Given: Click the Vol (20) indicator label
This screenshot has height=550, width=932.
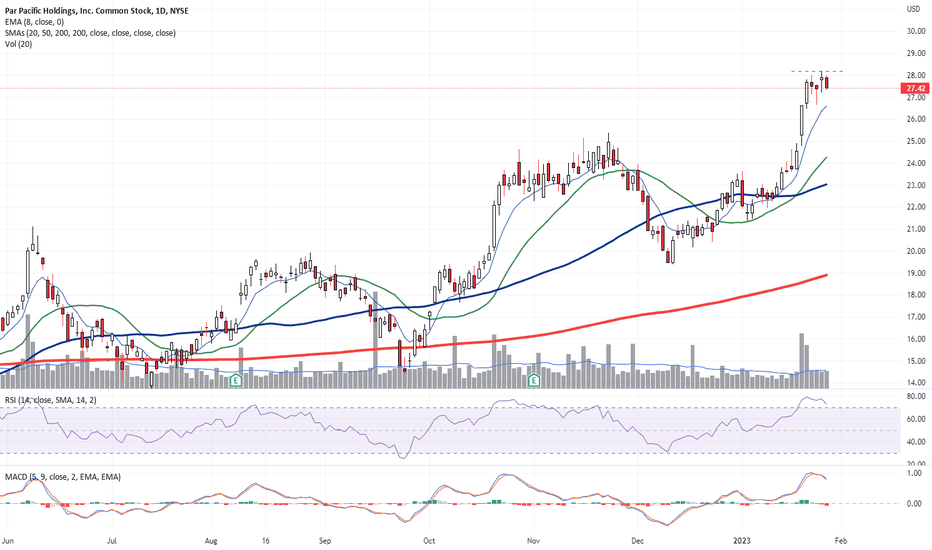Looking at the screenshot, I should (18, 44).
